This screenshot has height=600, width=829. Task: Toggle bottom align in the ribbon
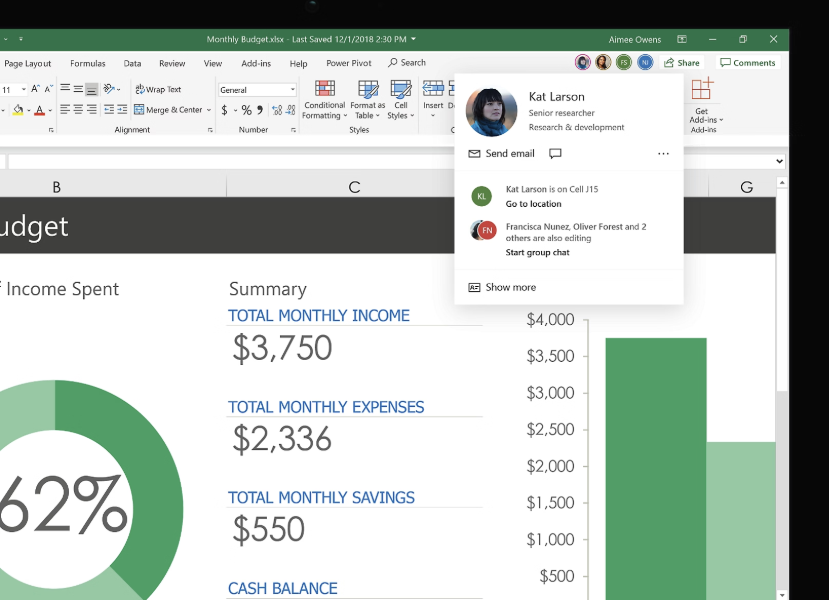[91, 89]
